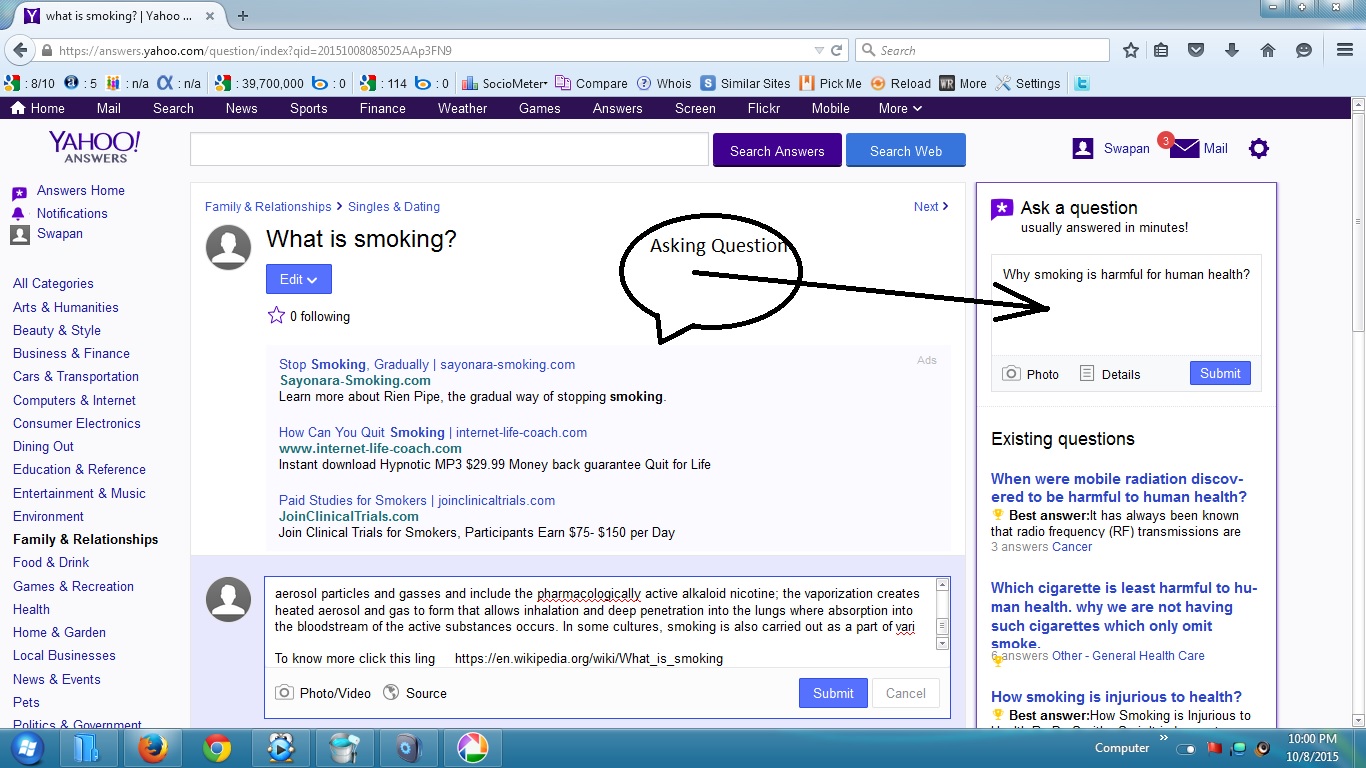1366x768 pixels.
Task: Open Picasa icon in the taskbar
Action: pos(473,748)
